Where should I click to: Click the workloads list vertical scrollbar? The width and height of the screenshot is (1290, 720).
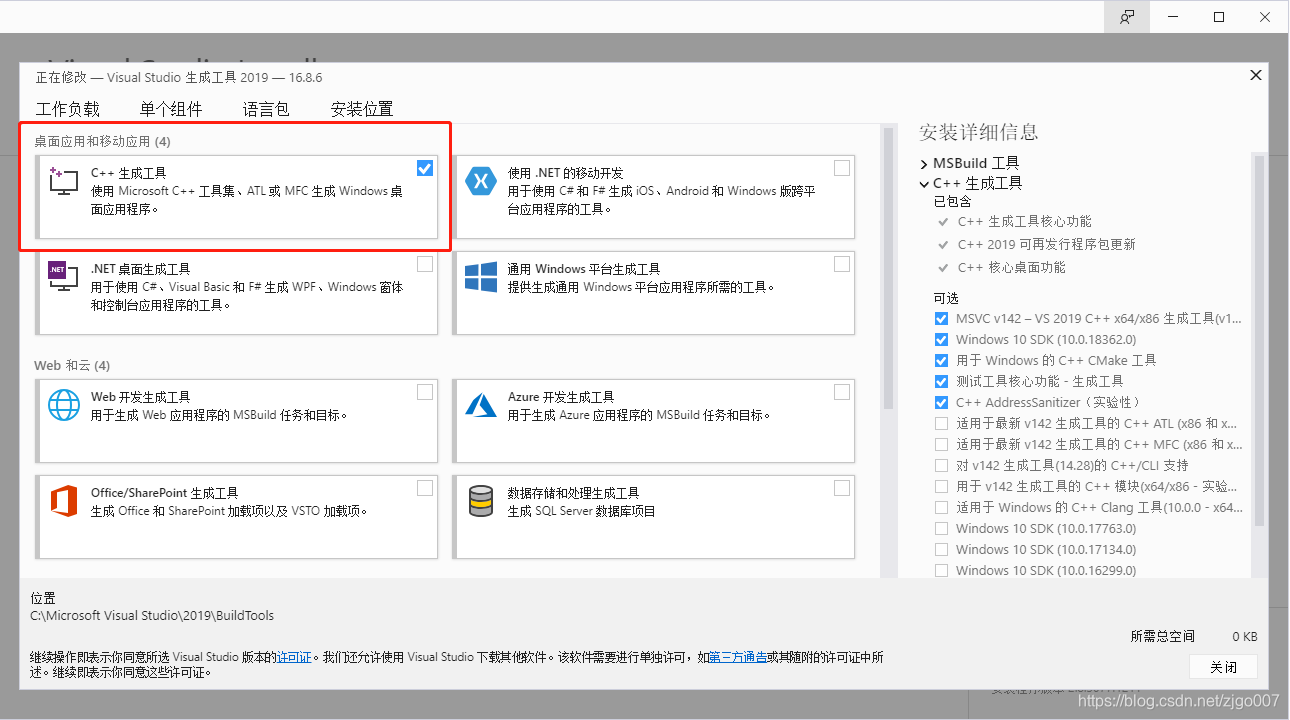888,270
